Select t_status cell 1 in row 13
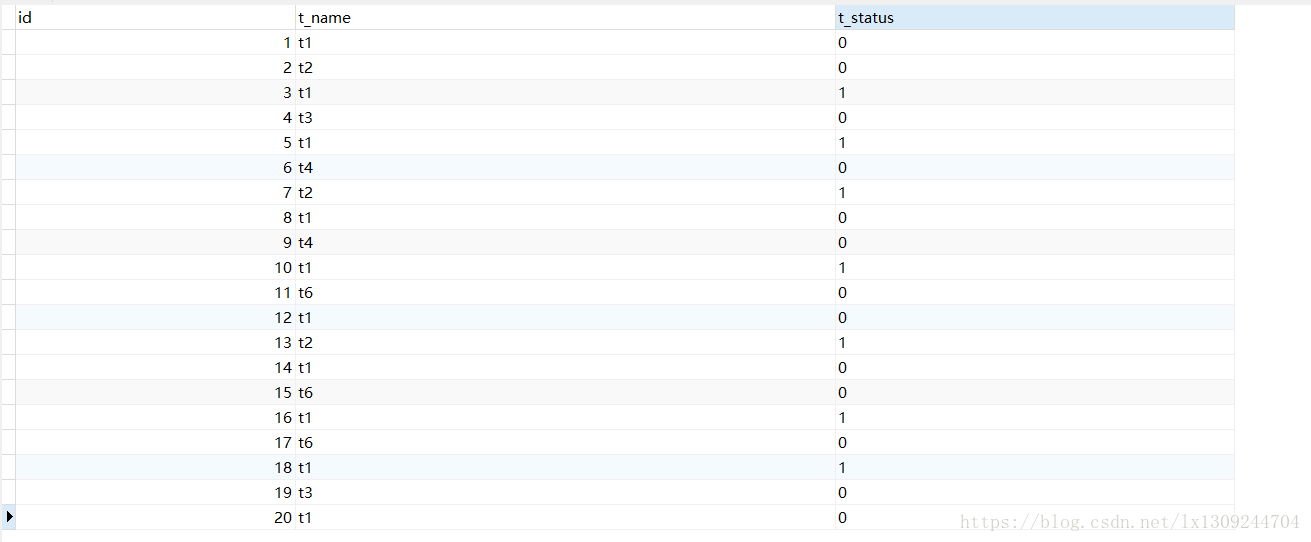 (x=1035, y=343)
